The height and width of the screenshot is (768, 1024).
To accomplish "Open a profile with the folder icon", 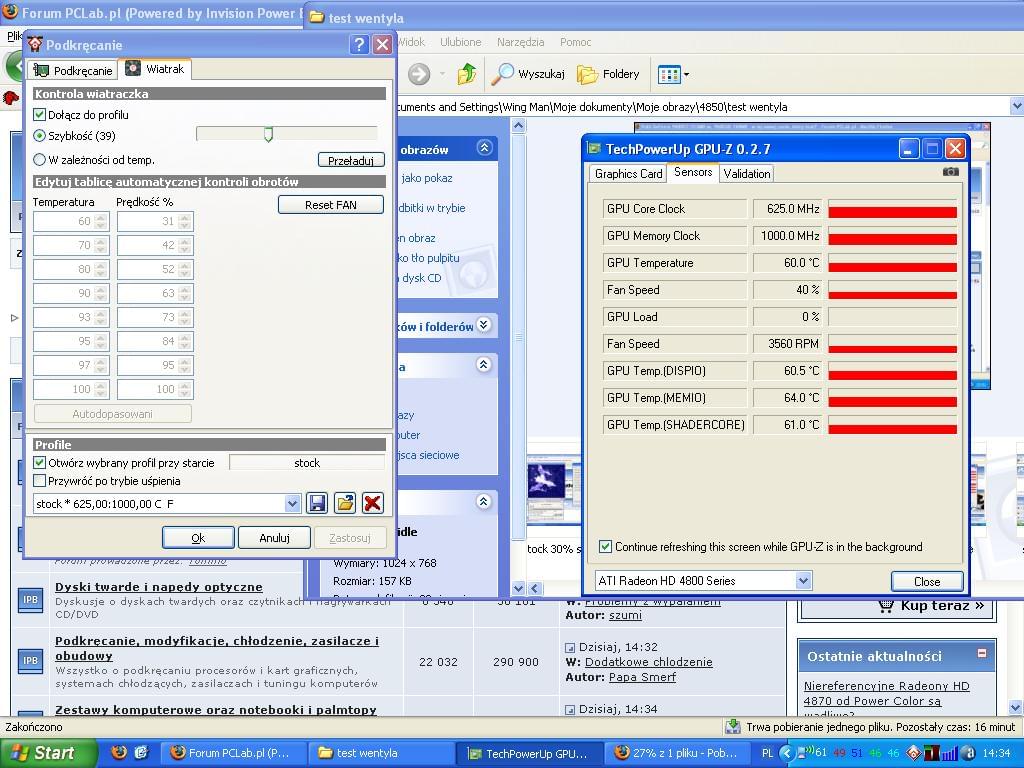I will tap(345, 504).
